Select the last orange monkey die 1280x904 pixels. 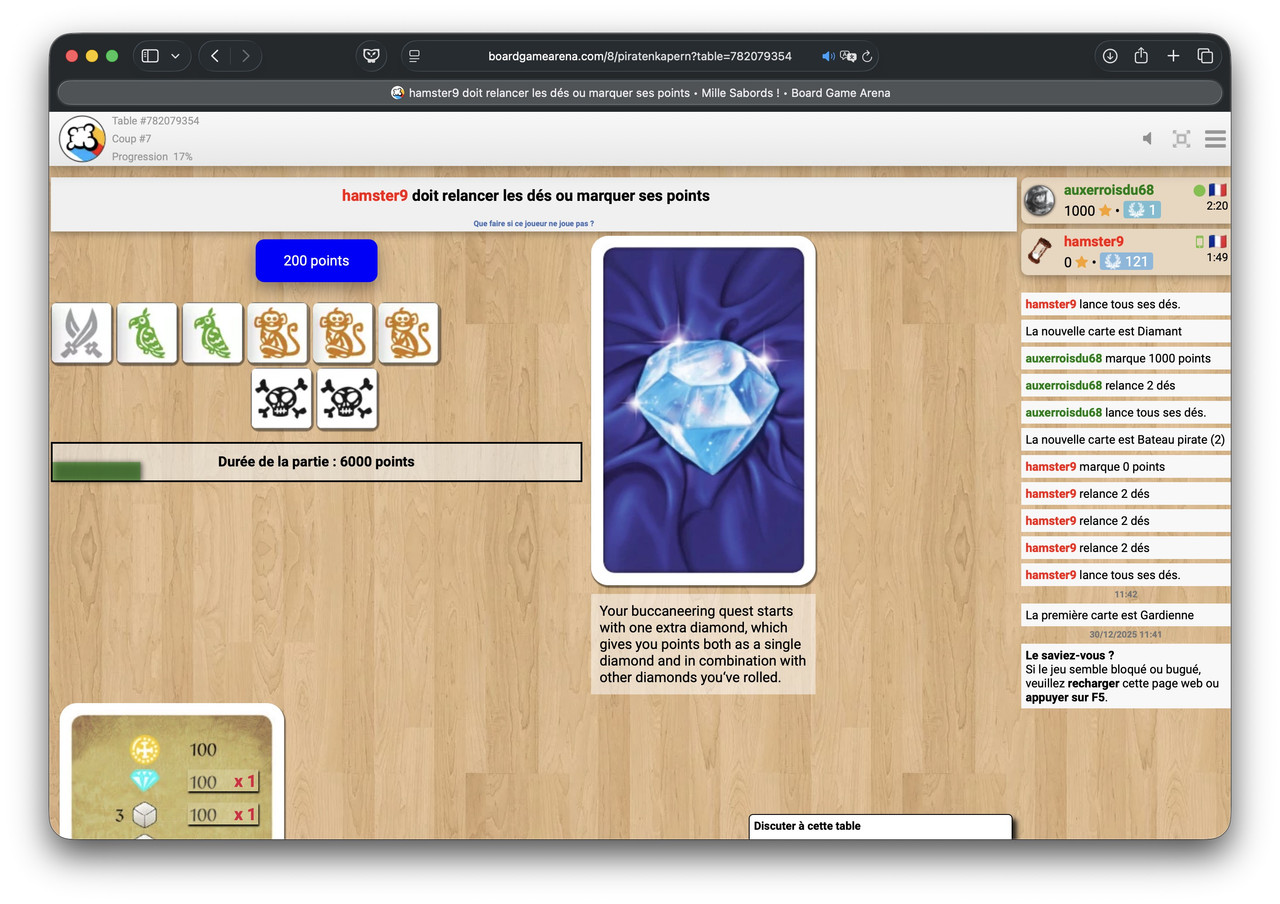[x=408, y=333]
